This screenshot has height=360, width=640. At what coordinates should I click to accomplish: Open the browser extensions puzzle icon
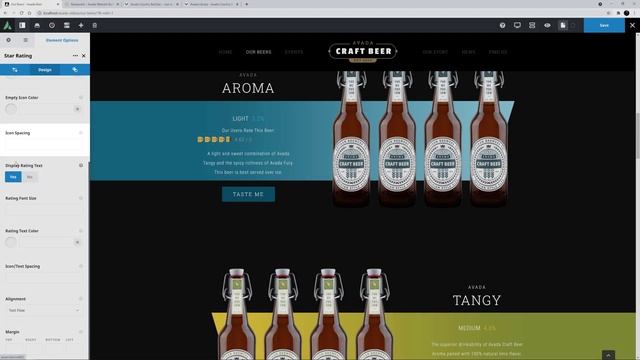619,13
